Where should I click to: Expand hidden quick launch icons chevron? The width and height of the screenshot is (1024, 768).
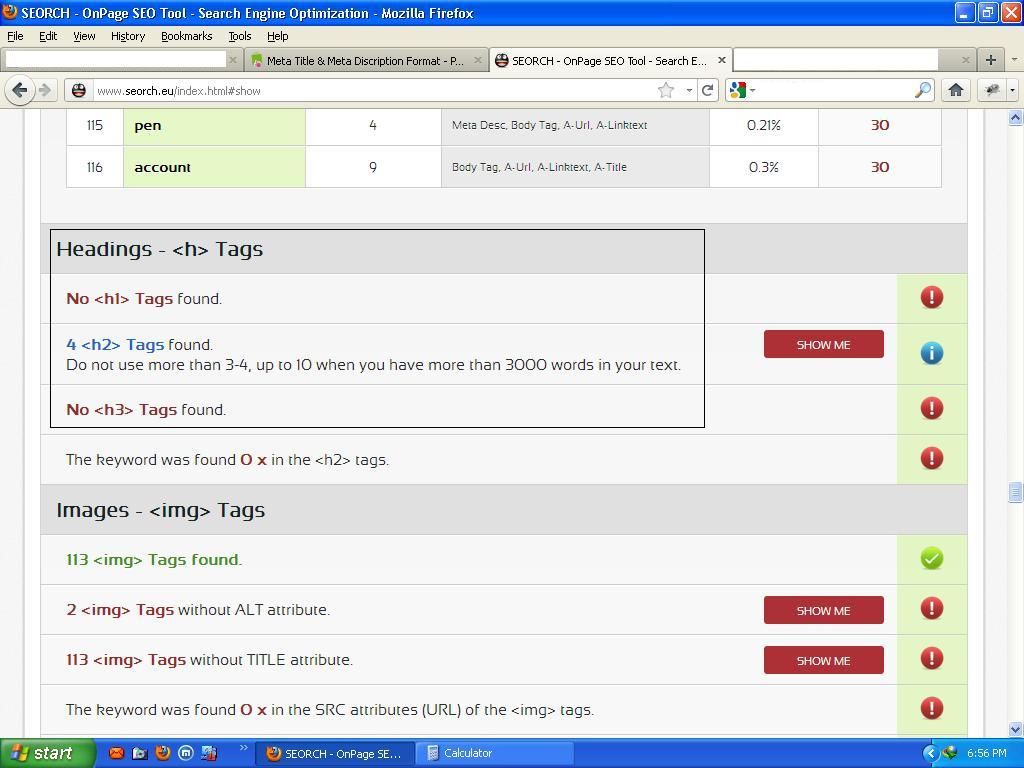pyautogui.click(x=242, y=749)
